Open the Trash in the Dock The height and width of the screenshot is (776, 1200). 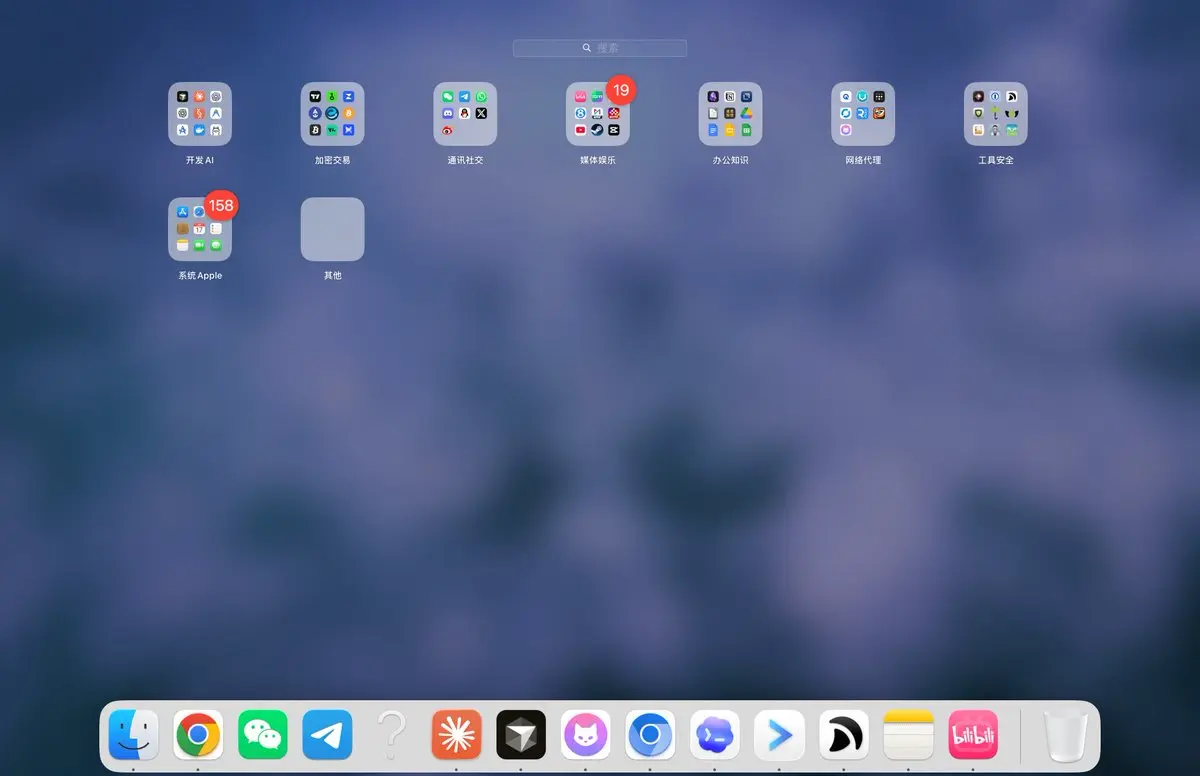click(1066, 736)
